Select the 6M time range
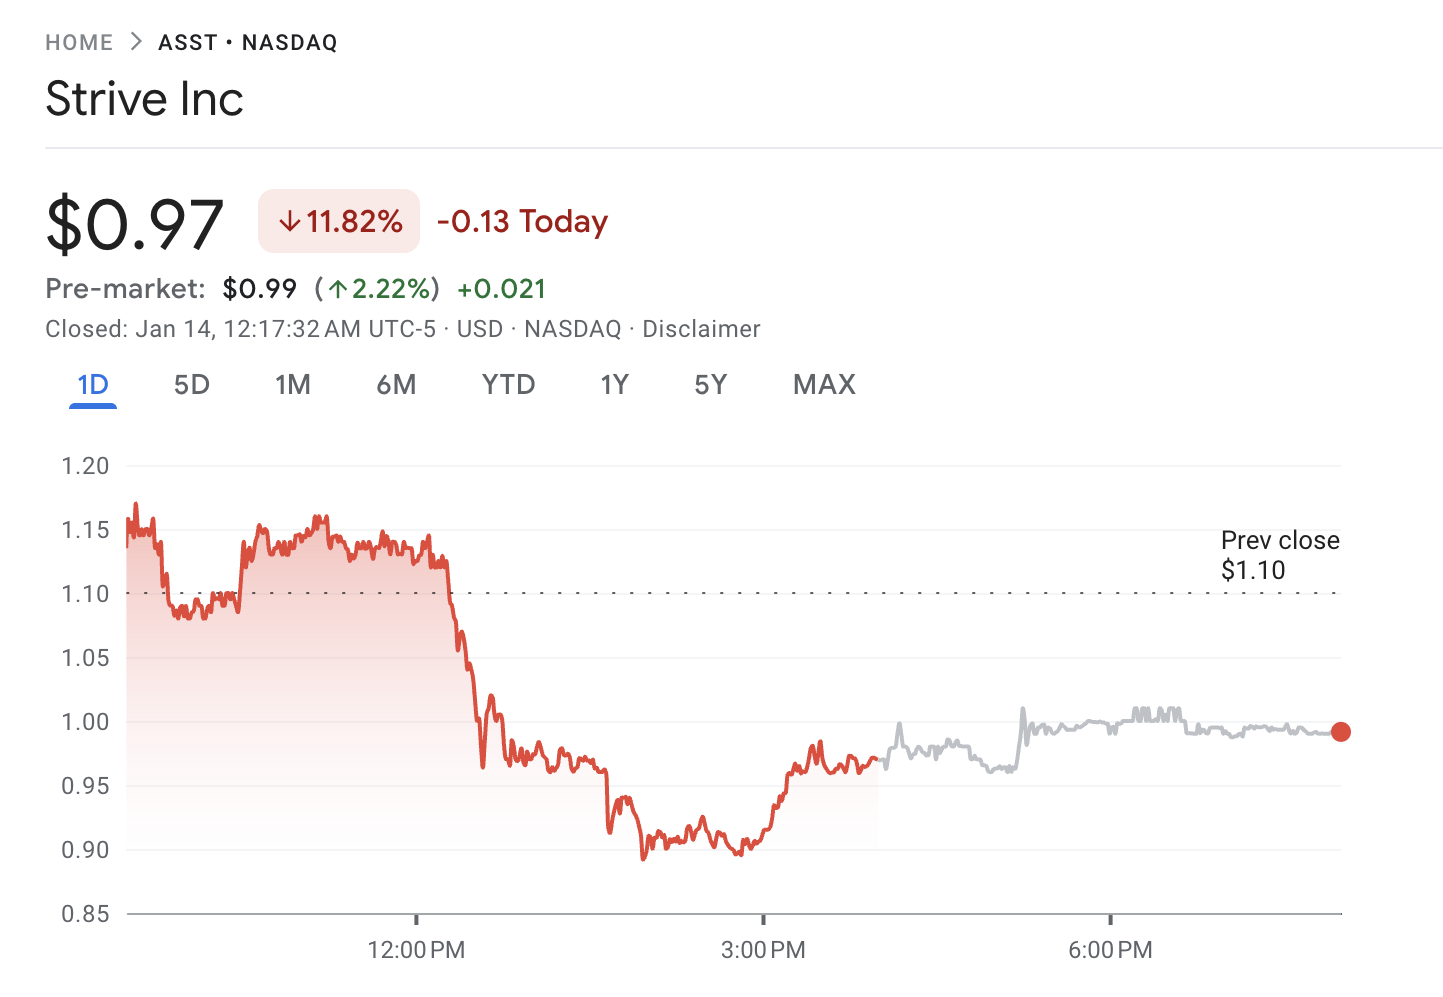1443x997 pixels. click(x=396, y=385)
